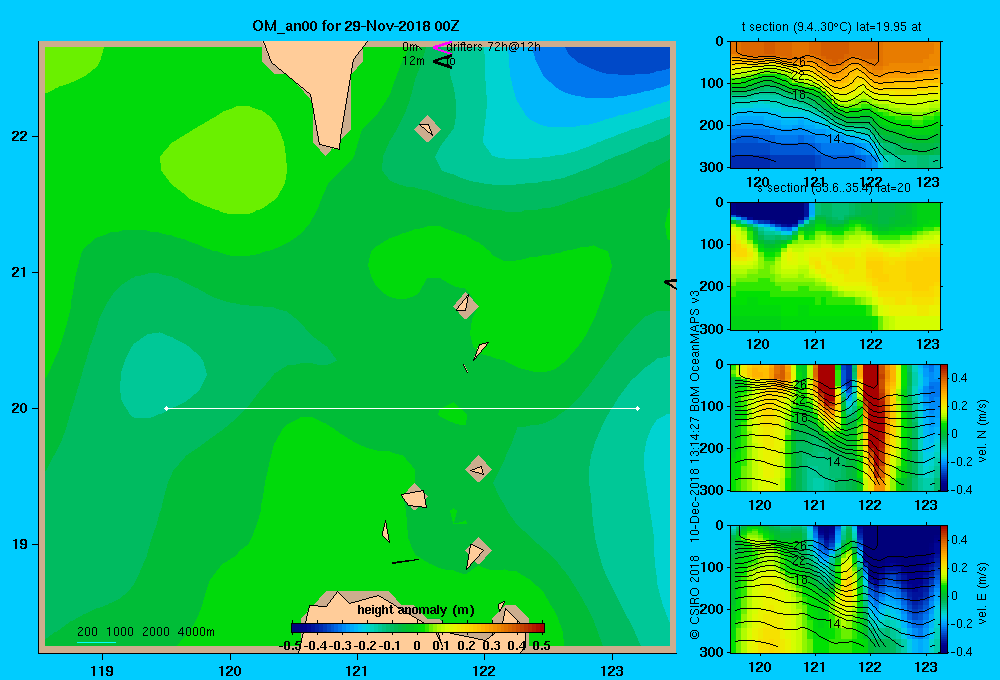This screenshot has height=680, width=1000.
Task: Open the northward velocity section plot
Action: [x=835, y=427]
